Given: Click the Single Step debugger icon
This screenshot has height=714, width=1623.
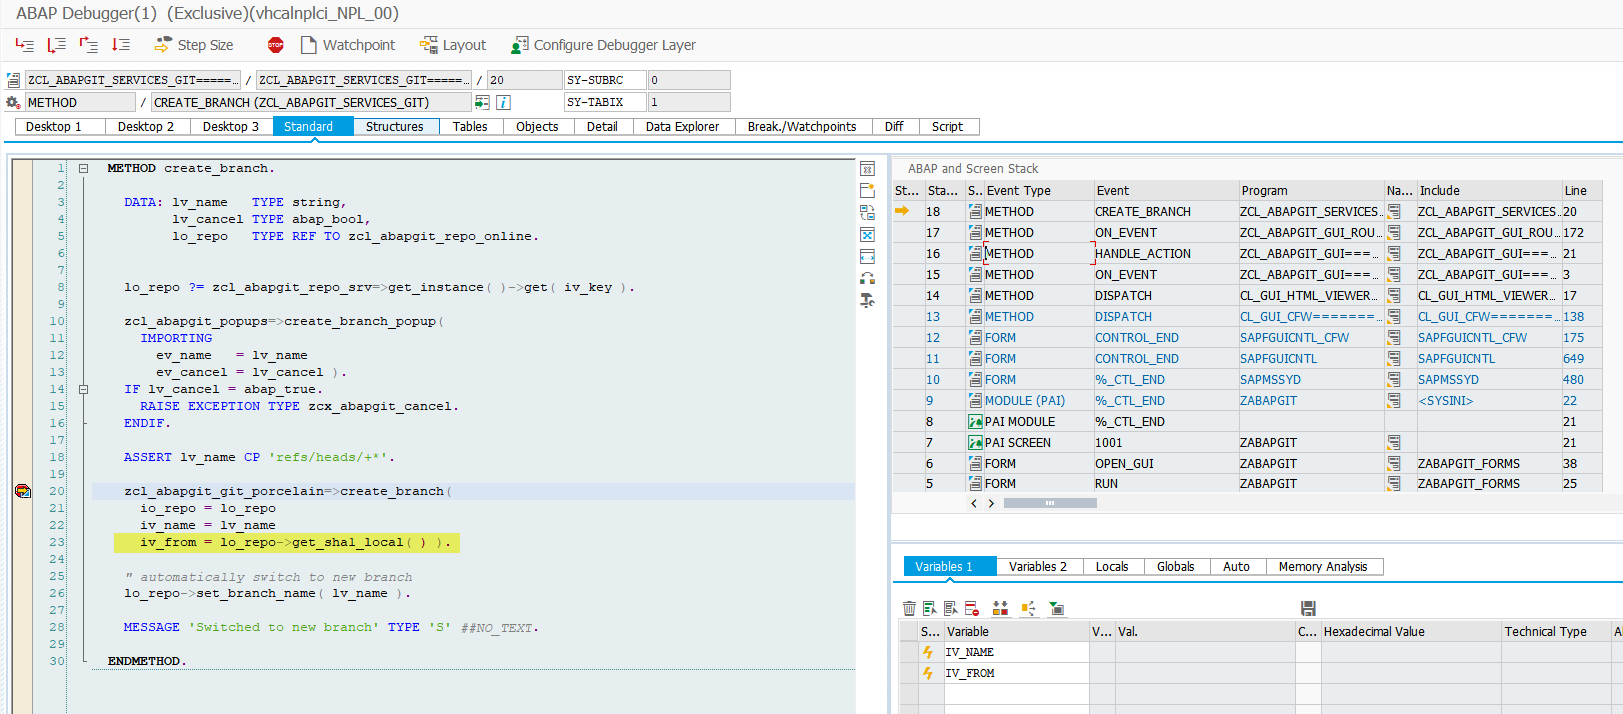Looking at the screenshot, I should (24, 45).
